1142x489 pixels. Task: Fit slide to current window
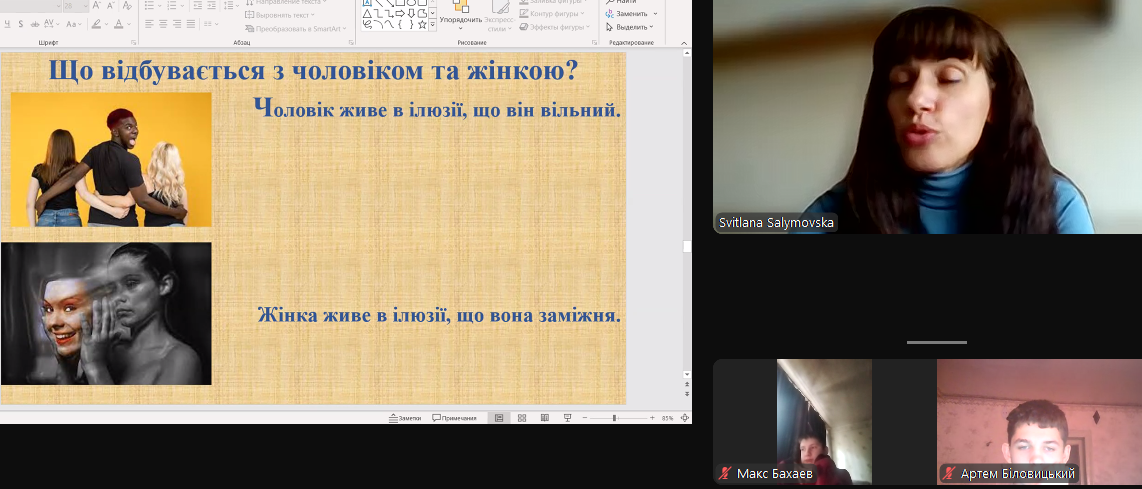pyautogui.click(x=685, y=418)
